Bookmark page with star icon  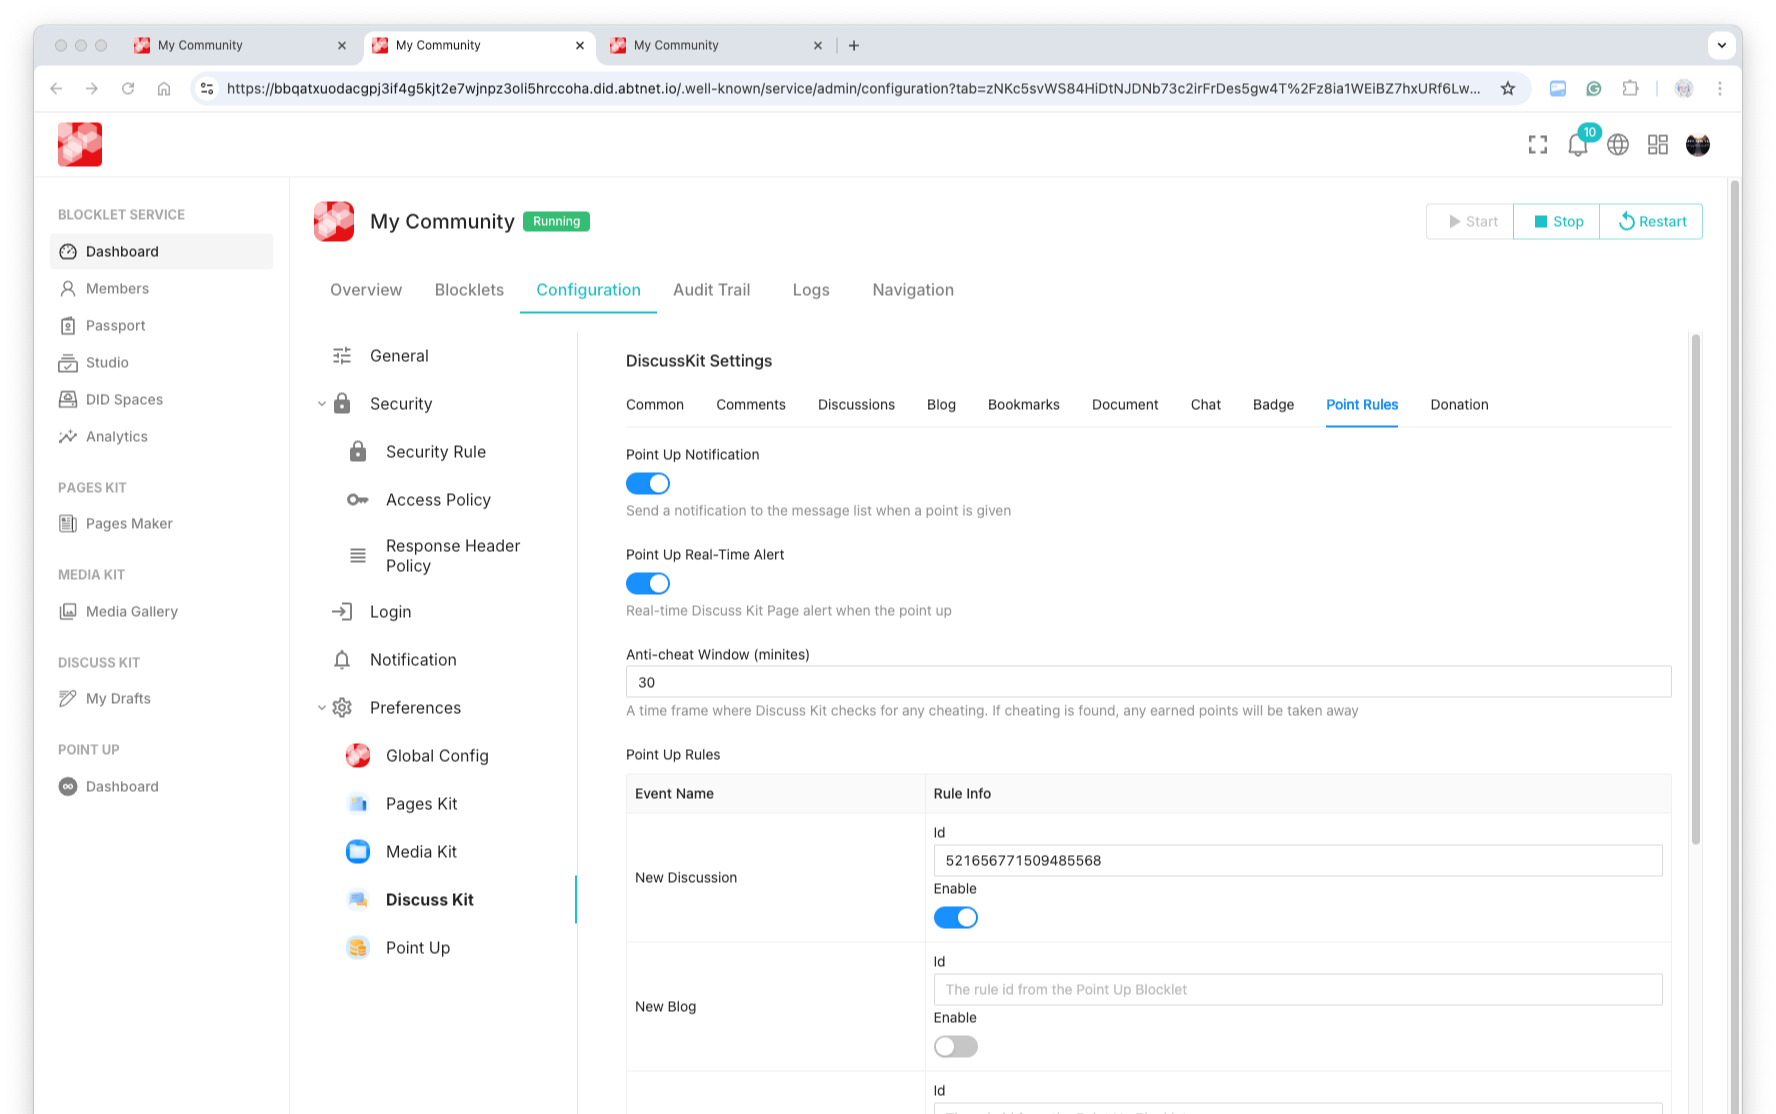point(1507,89)
